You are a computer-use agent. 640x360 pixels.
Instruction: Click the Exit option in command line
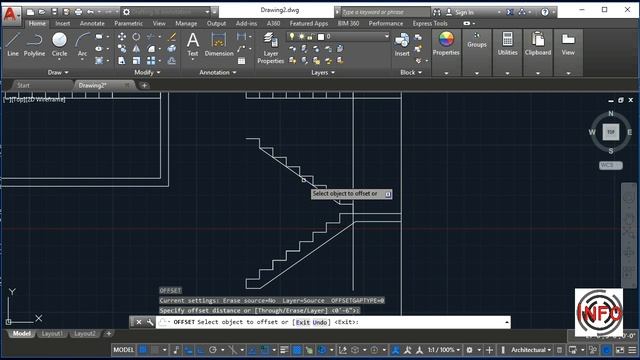point(302,322)
